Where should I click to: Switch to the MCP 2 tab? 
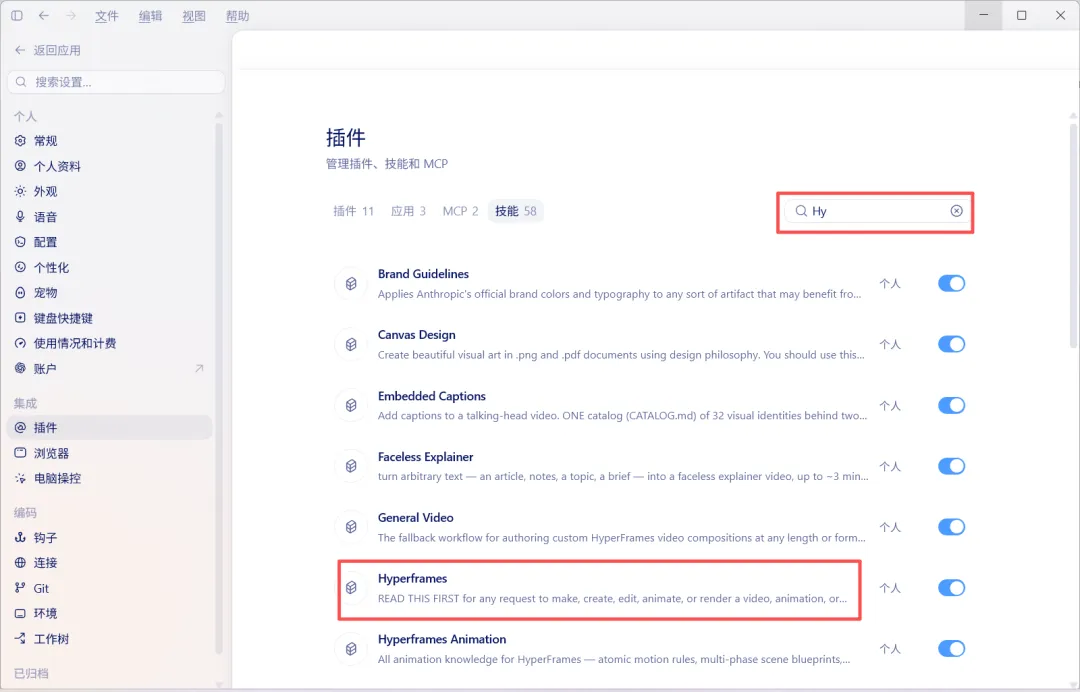click(x=460, y=211)
